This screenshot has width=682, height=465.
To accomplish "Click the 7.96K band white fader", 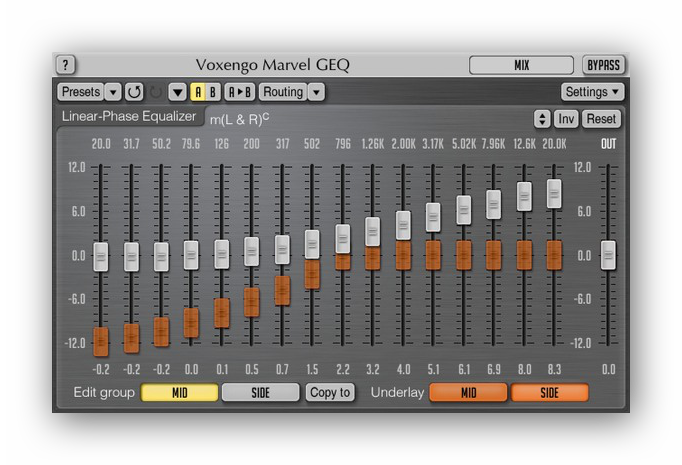I will click(494, 204).
